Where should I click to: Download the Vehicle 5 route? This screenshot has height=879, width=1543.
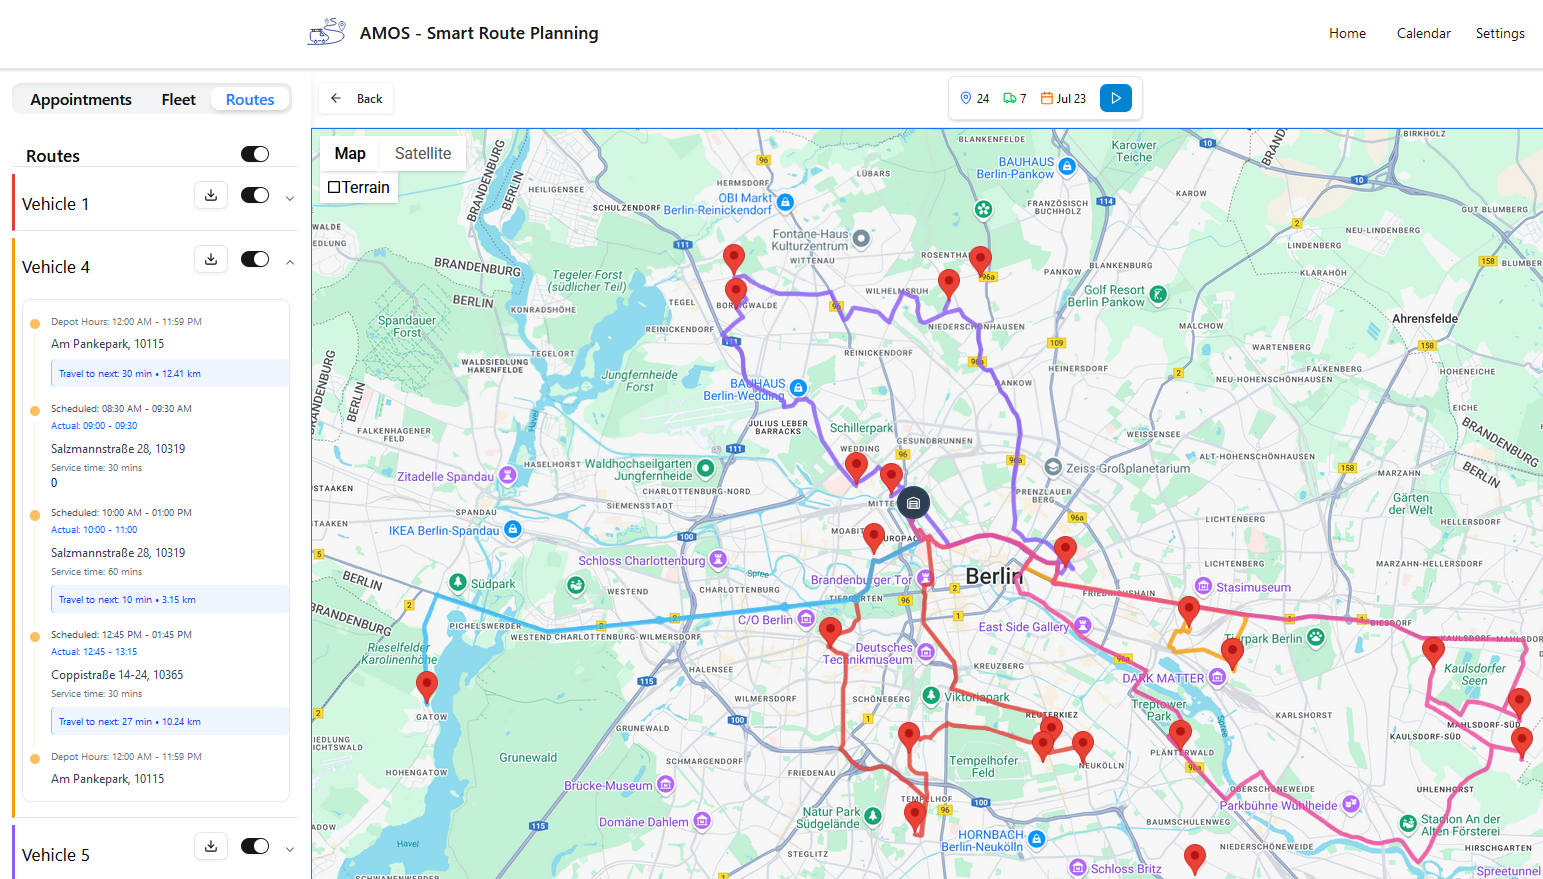coord(211,846)
